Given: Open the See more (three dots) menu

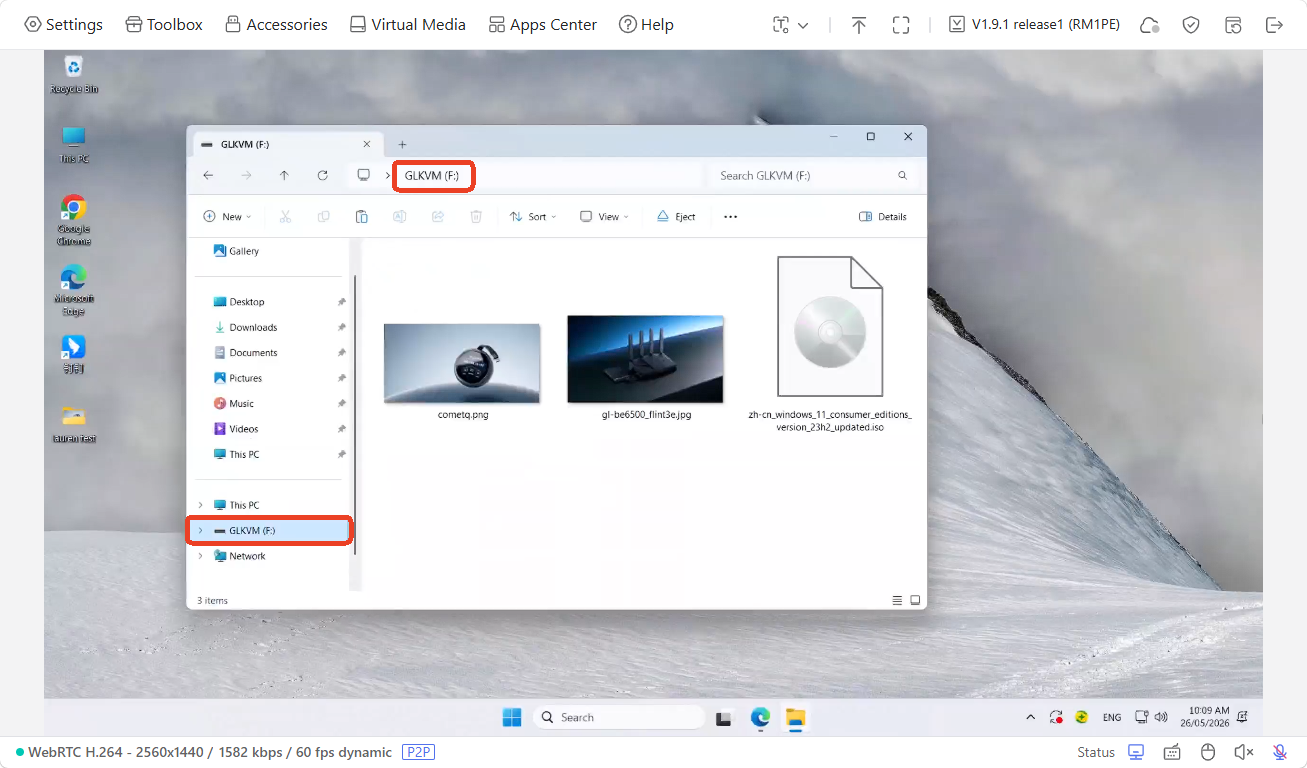Looking at the screenshot, I should tap(730, 216).
